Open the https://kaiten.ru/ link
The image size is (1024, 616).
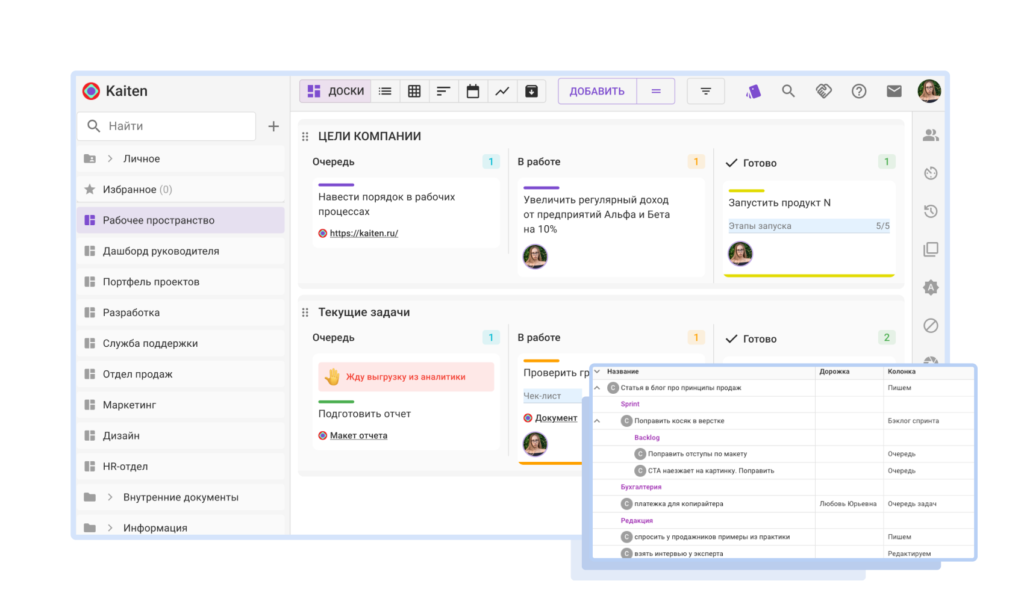point(364,233)
